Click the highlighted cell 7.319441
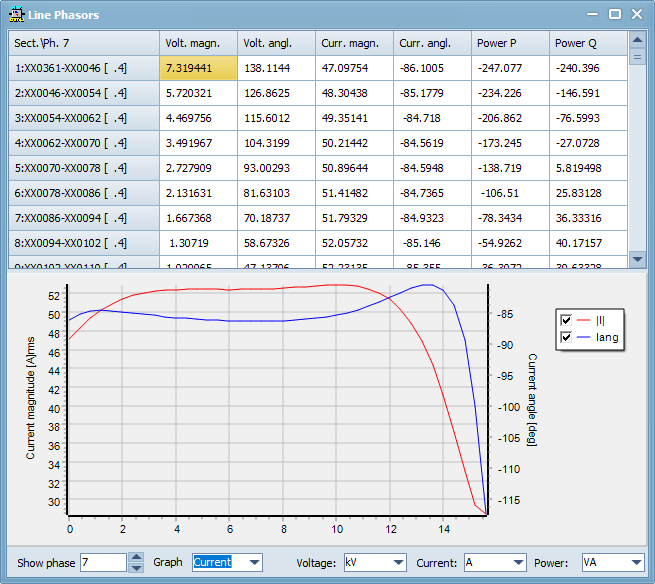 point(198,68)
